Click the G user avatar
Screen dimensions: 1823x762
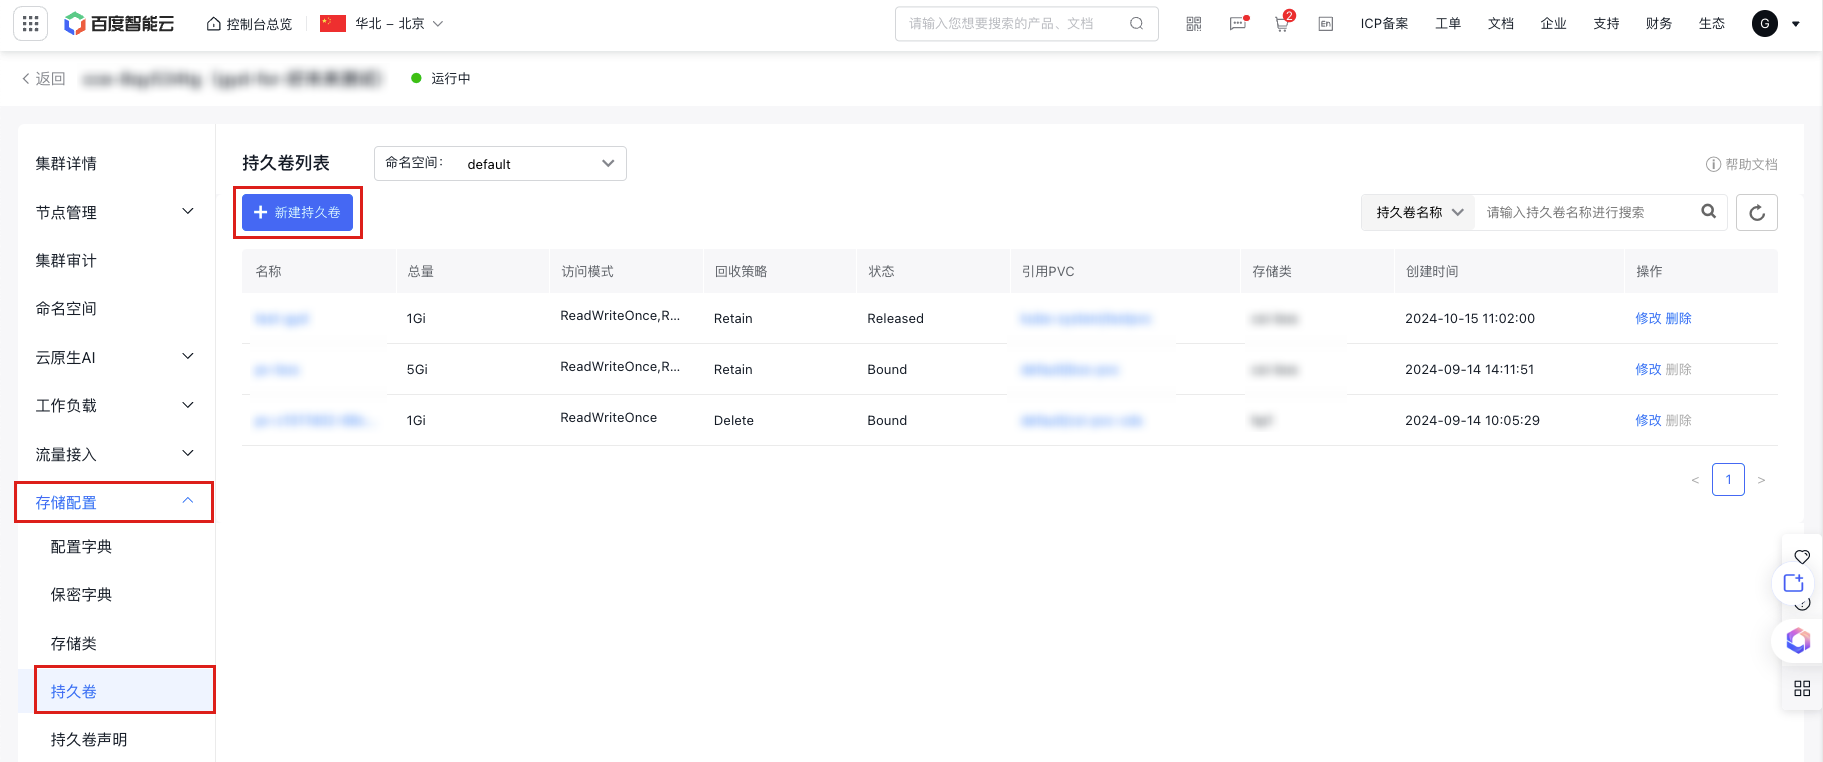click(1765, 23)
